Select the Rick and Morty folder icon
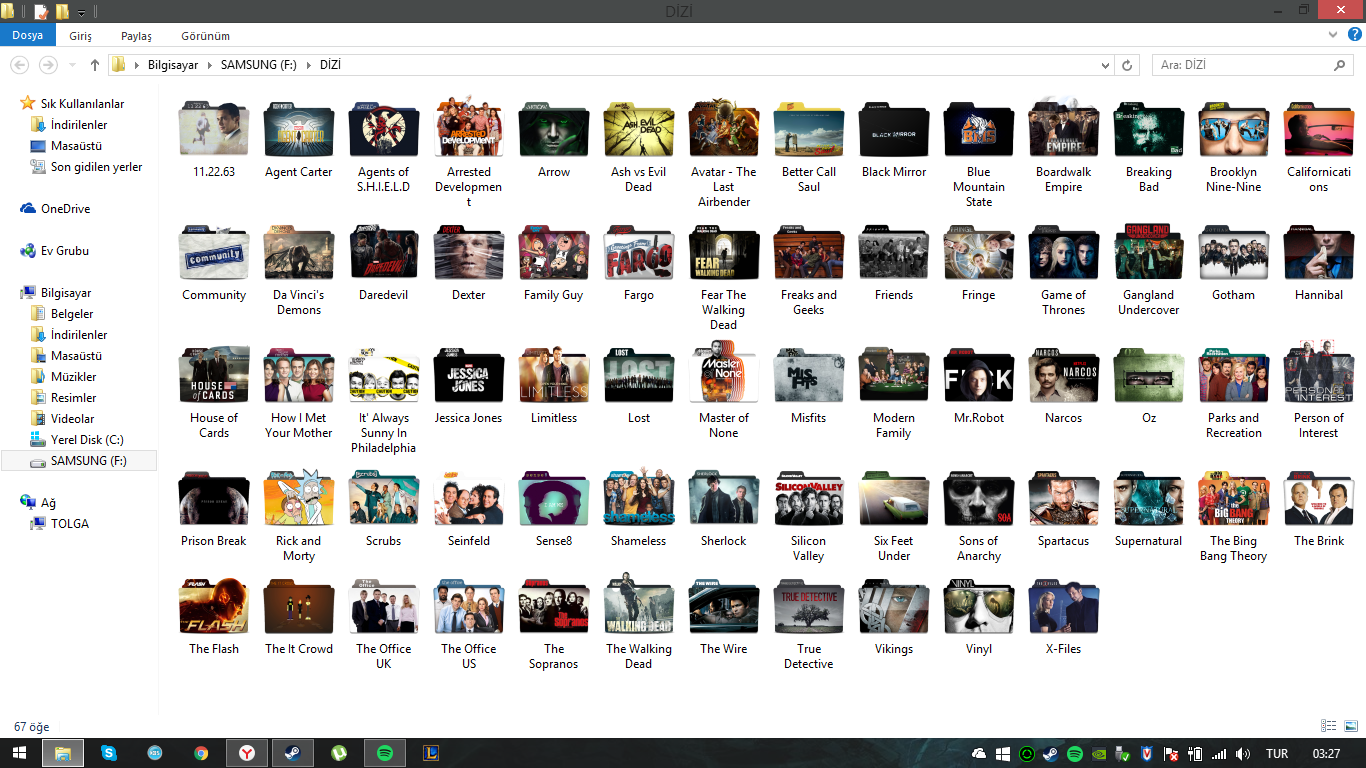This screenshot has height=768, width=1366. (x=299, y=499)
